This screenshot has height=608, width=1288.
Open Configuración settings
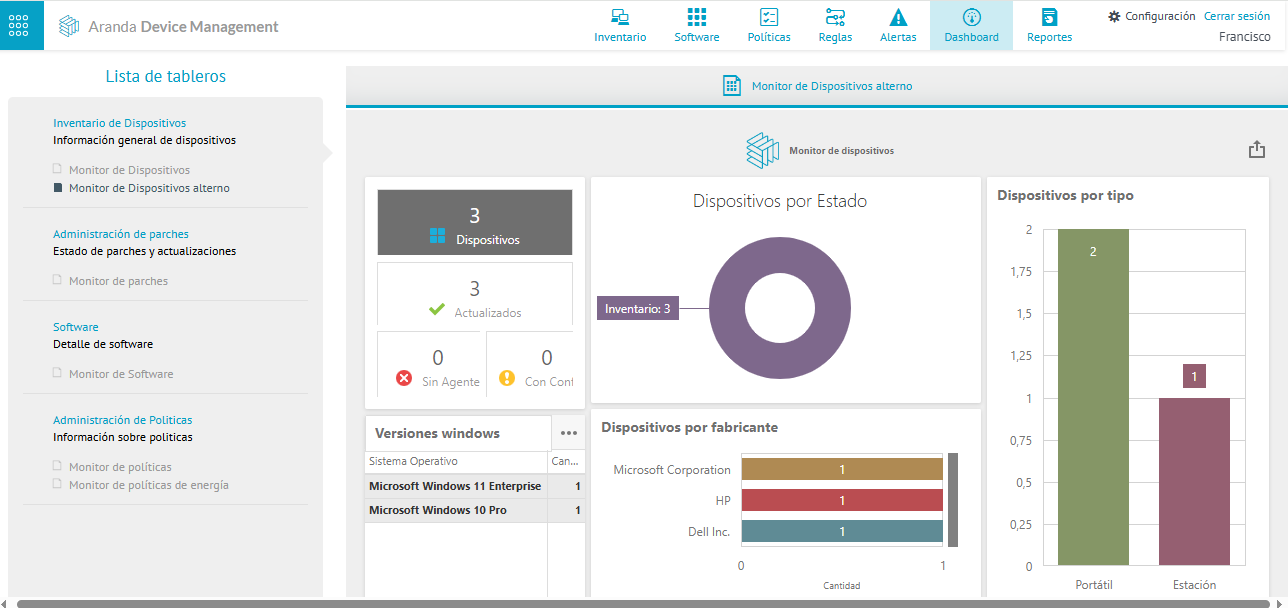tap(1152, 16)
